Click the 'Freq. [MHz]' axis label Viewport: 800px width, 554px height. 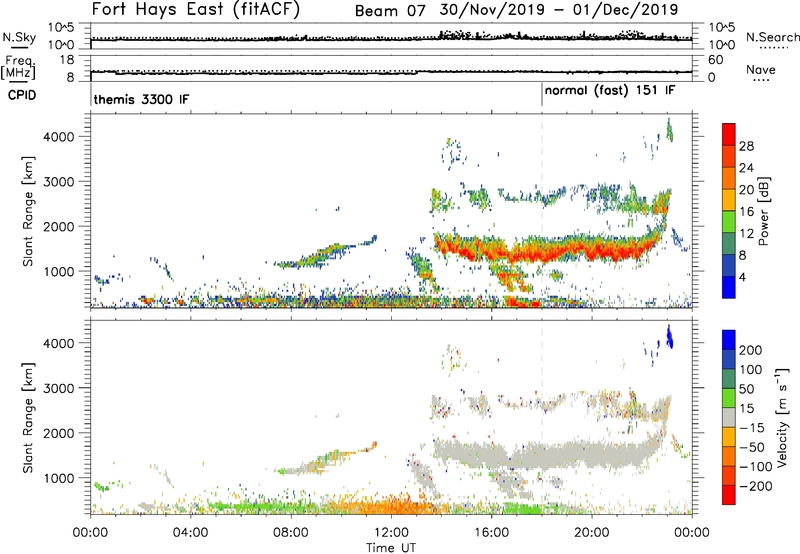point(18,68)
